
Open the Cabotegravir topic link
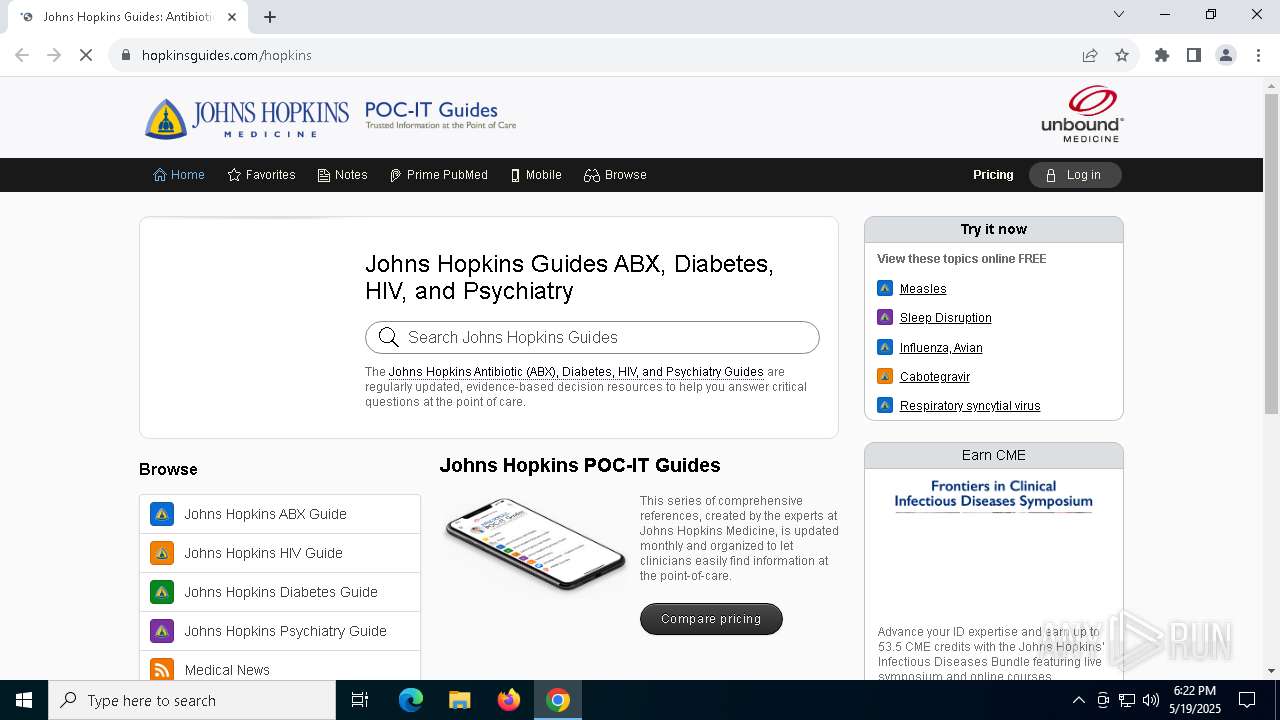(x=935, y=376)
